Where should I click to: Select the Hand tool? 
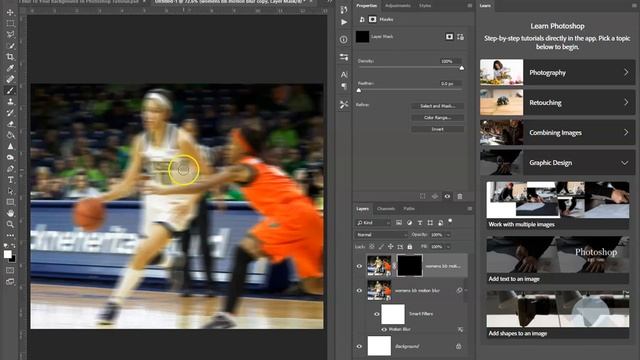[x=10, y=213]
